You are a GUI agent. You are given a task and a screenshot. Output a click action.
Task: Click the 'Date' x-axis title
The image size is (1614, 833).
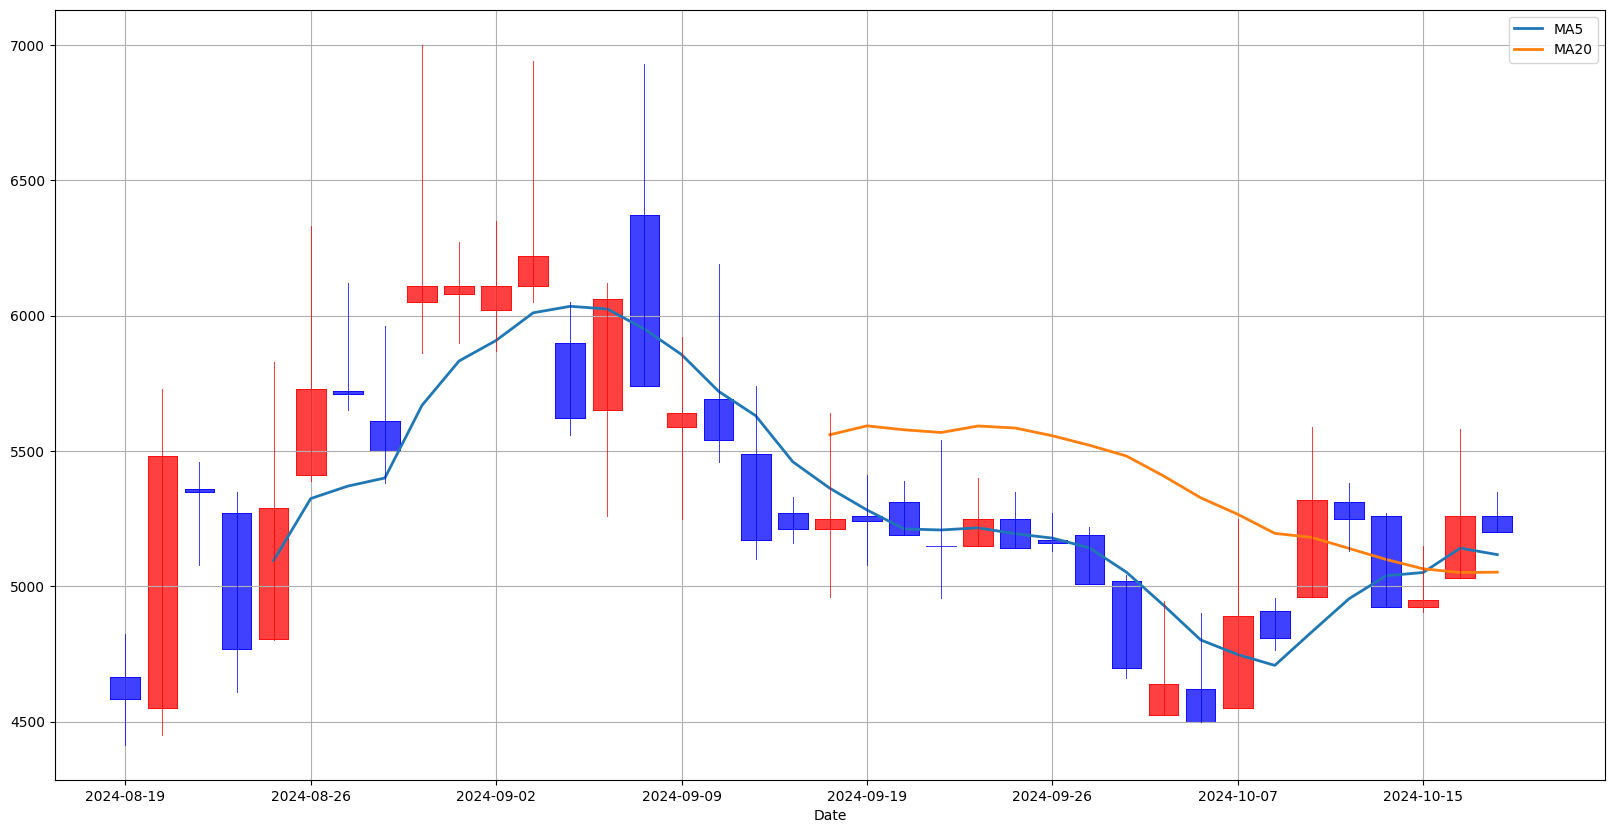coord(830,816)
